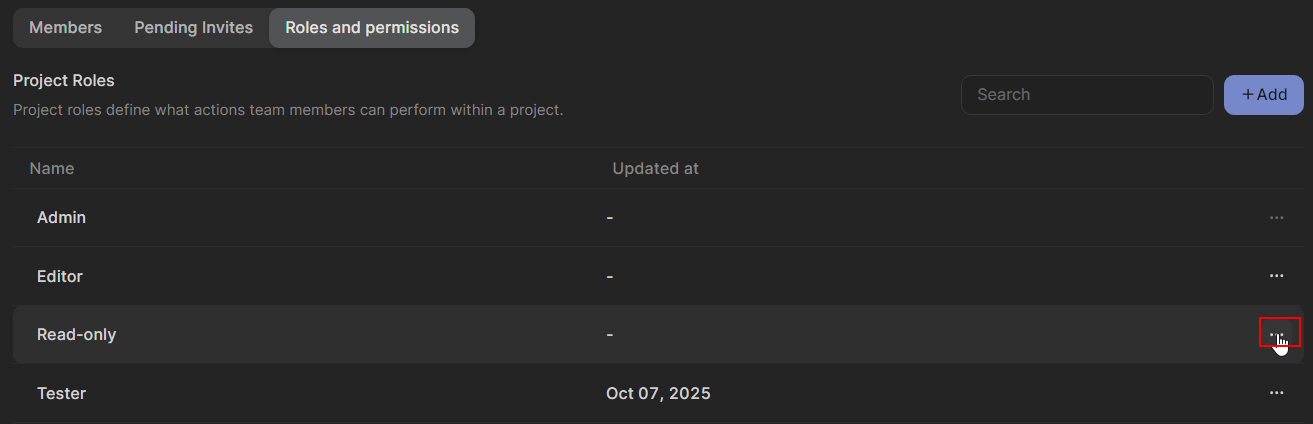
Task: Click the Project Roles heading
Action: (64, 80)
